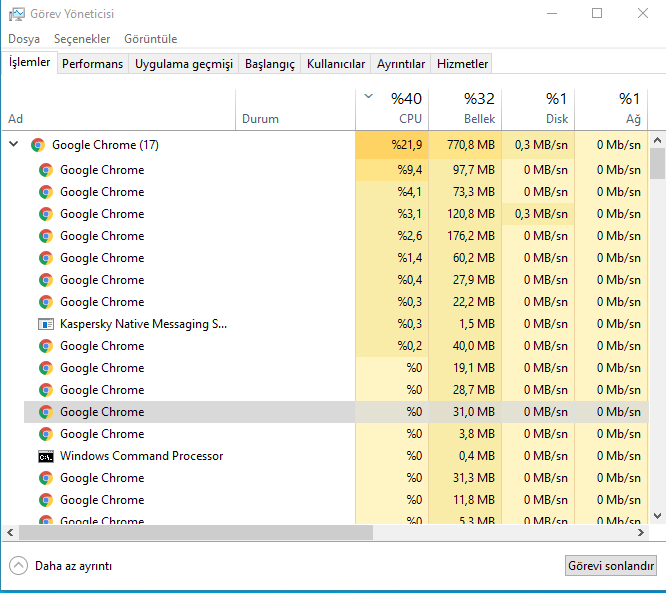Sort by the Bellek column header
The height and width of the screenshot is (593, 666).
point(465,109)
